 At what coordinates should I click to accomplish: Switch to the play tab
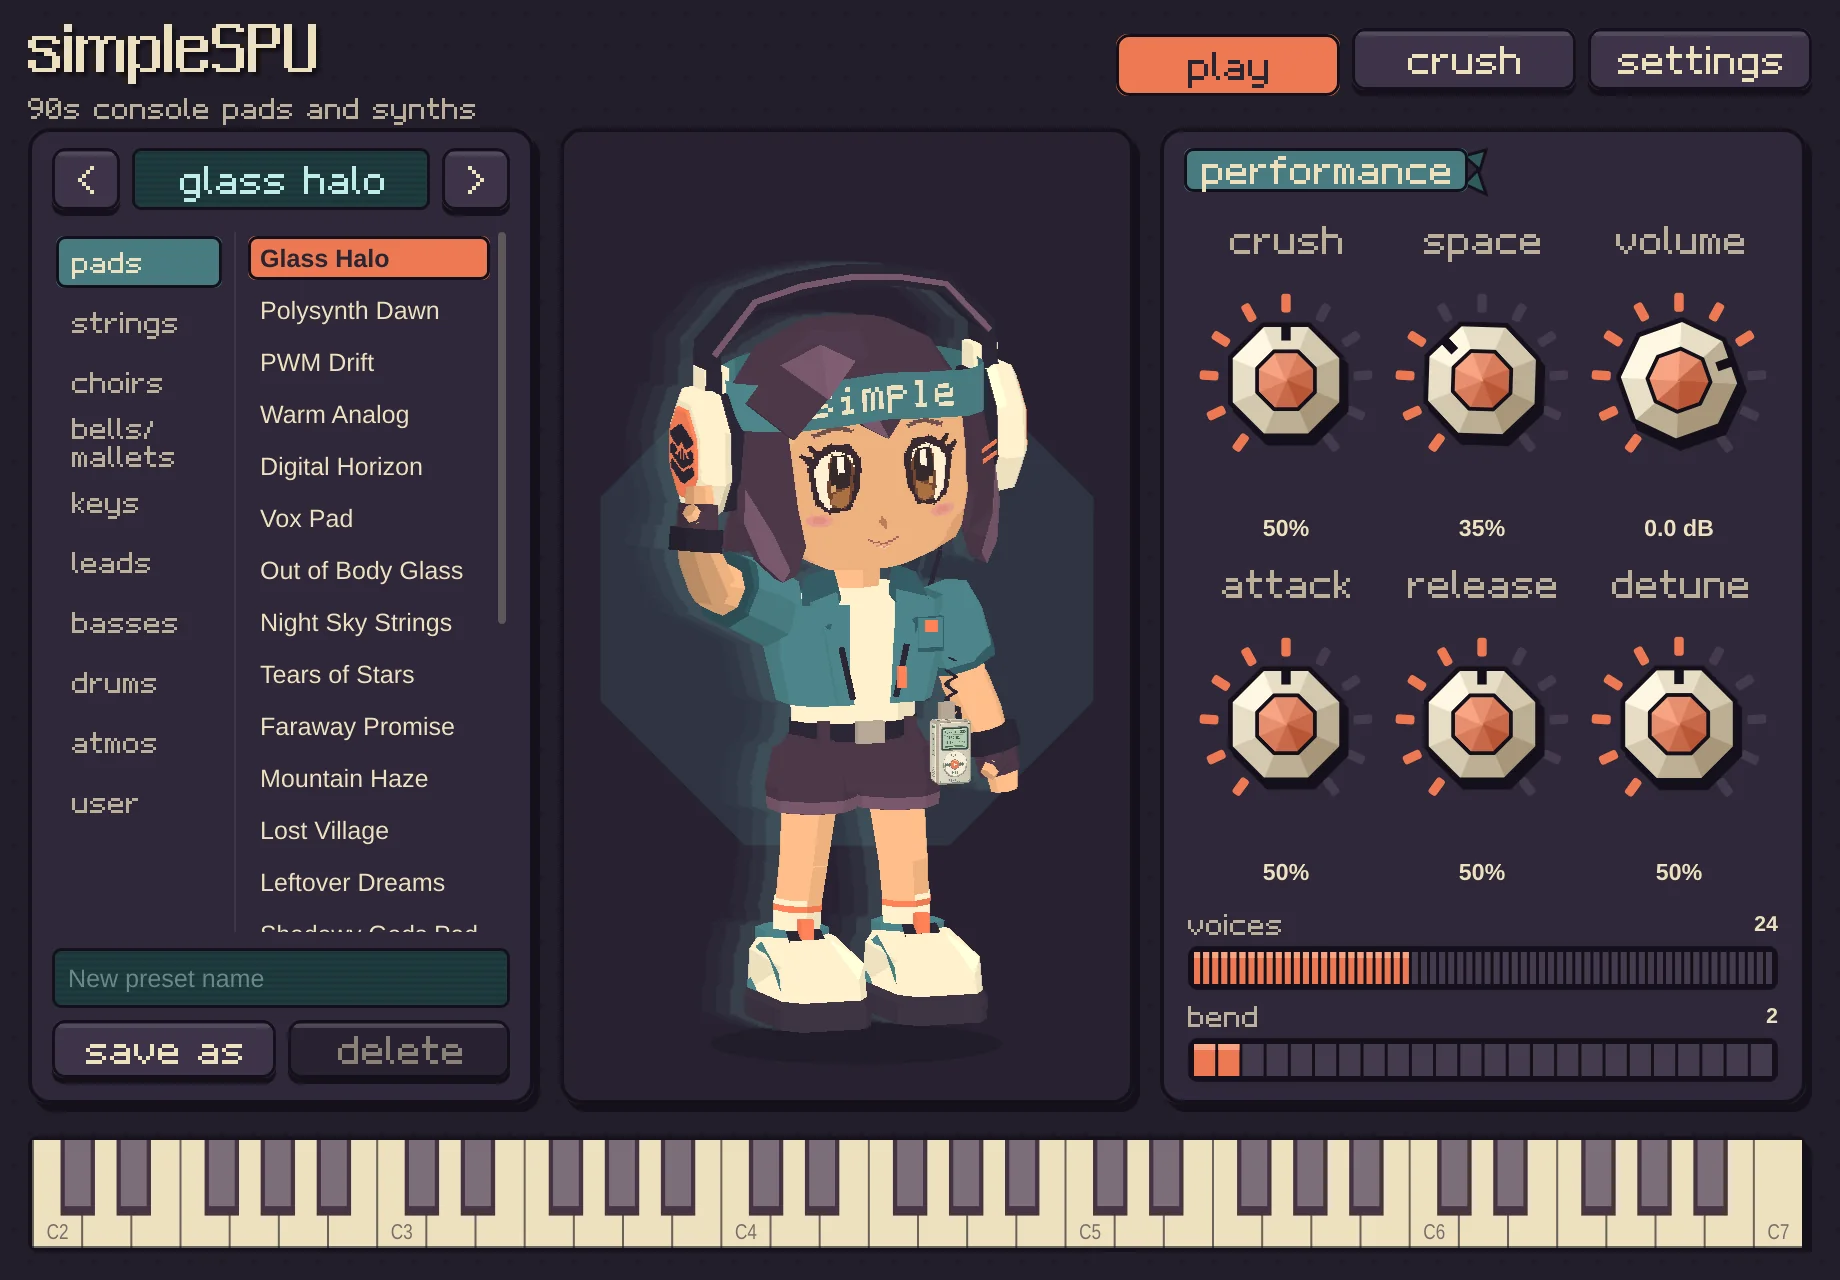tap(1227, 65)
